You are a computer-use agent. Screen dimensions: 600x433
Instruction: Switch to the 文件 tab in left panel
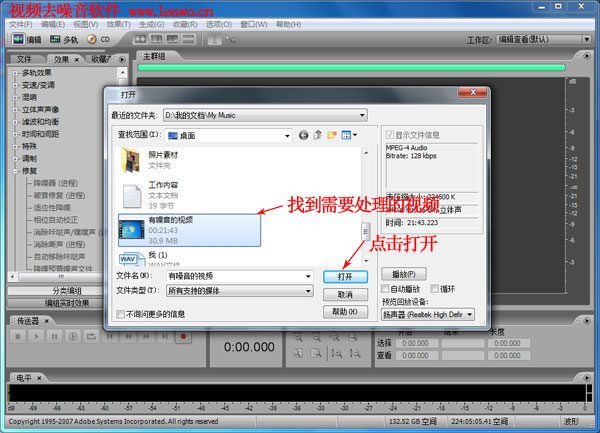(24, 59)
